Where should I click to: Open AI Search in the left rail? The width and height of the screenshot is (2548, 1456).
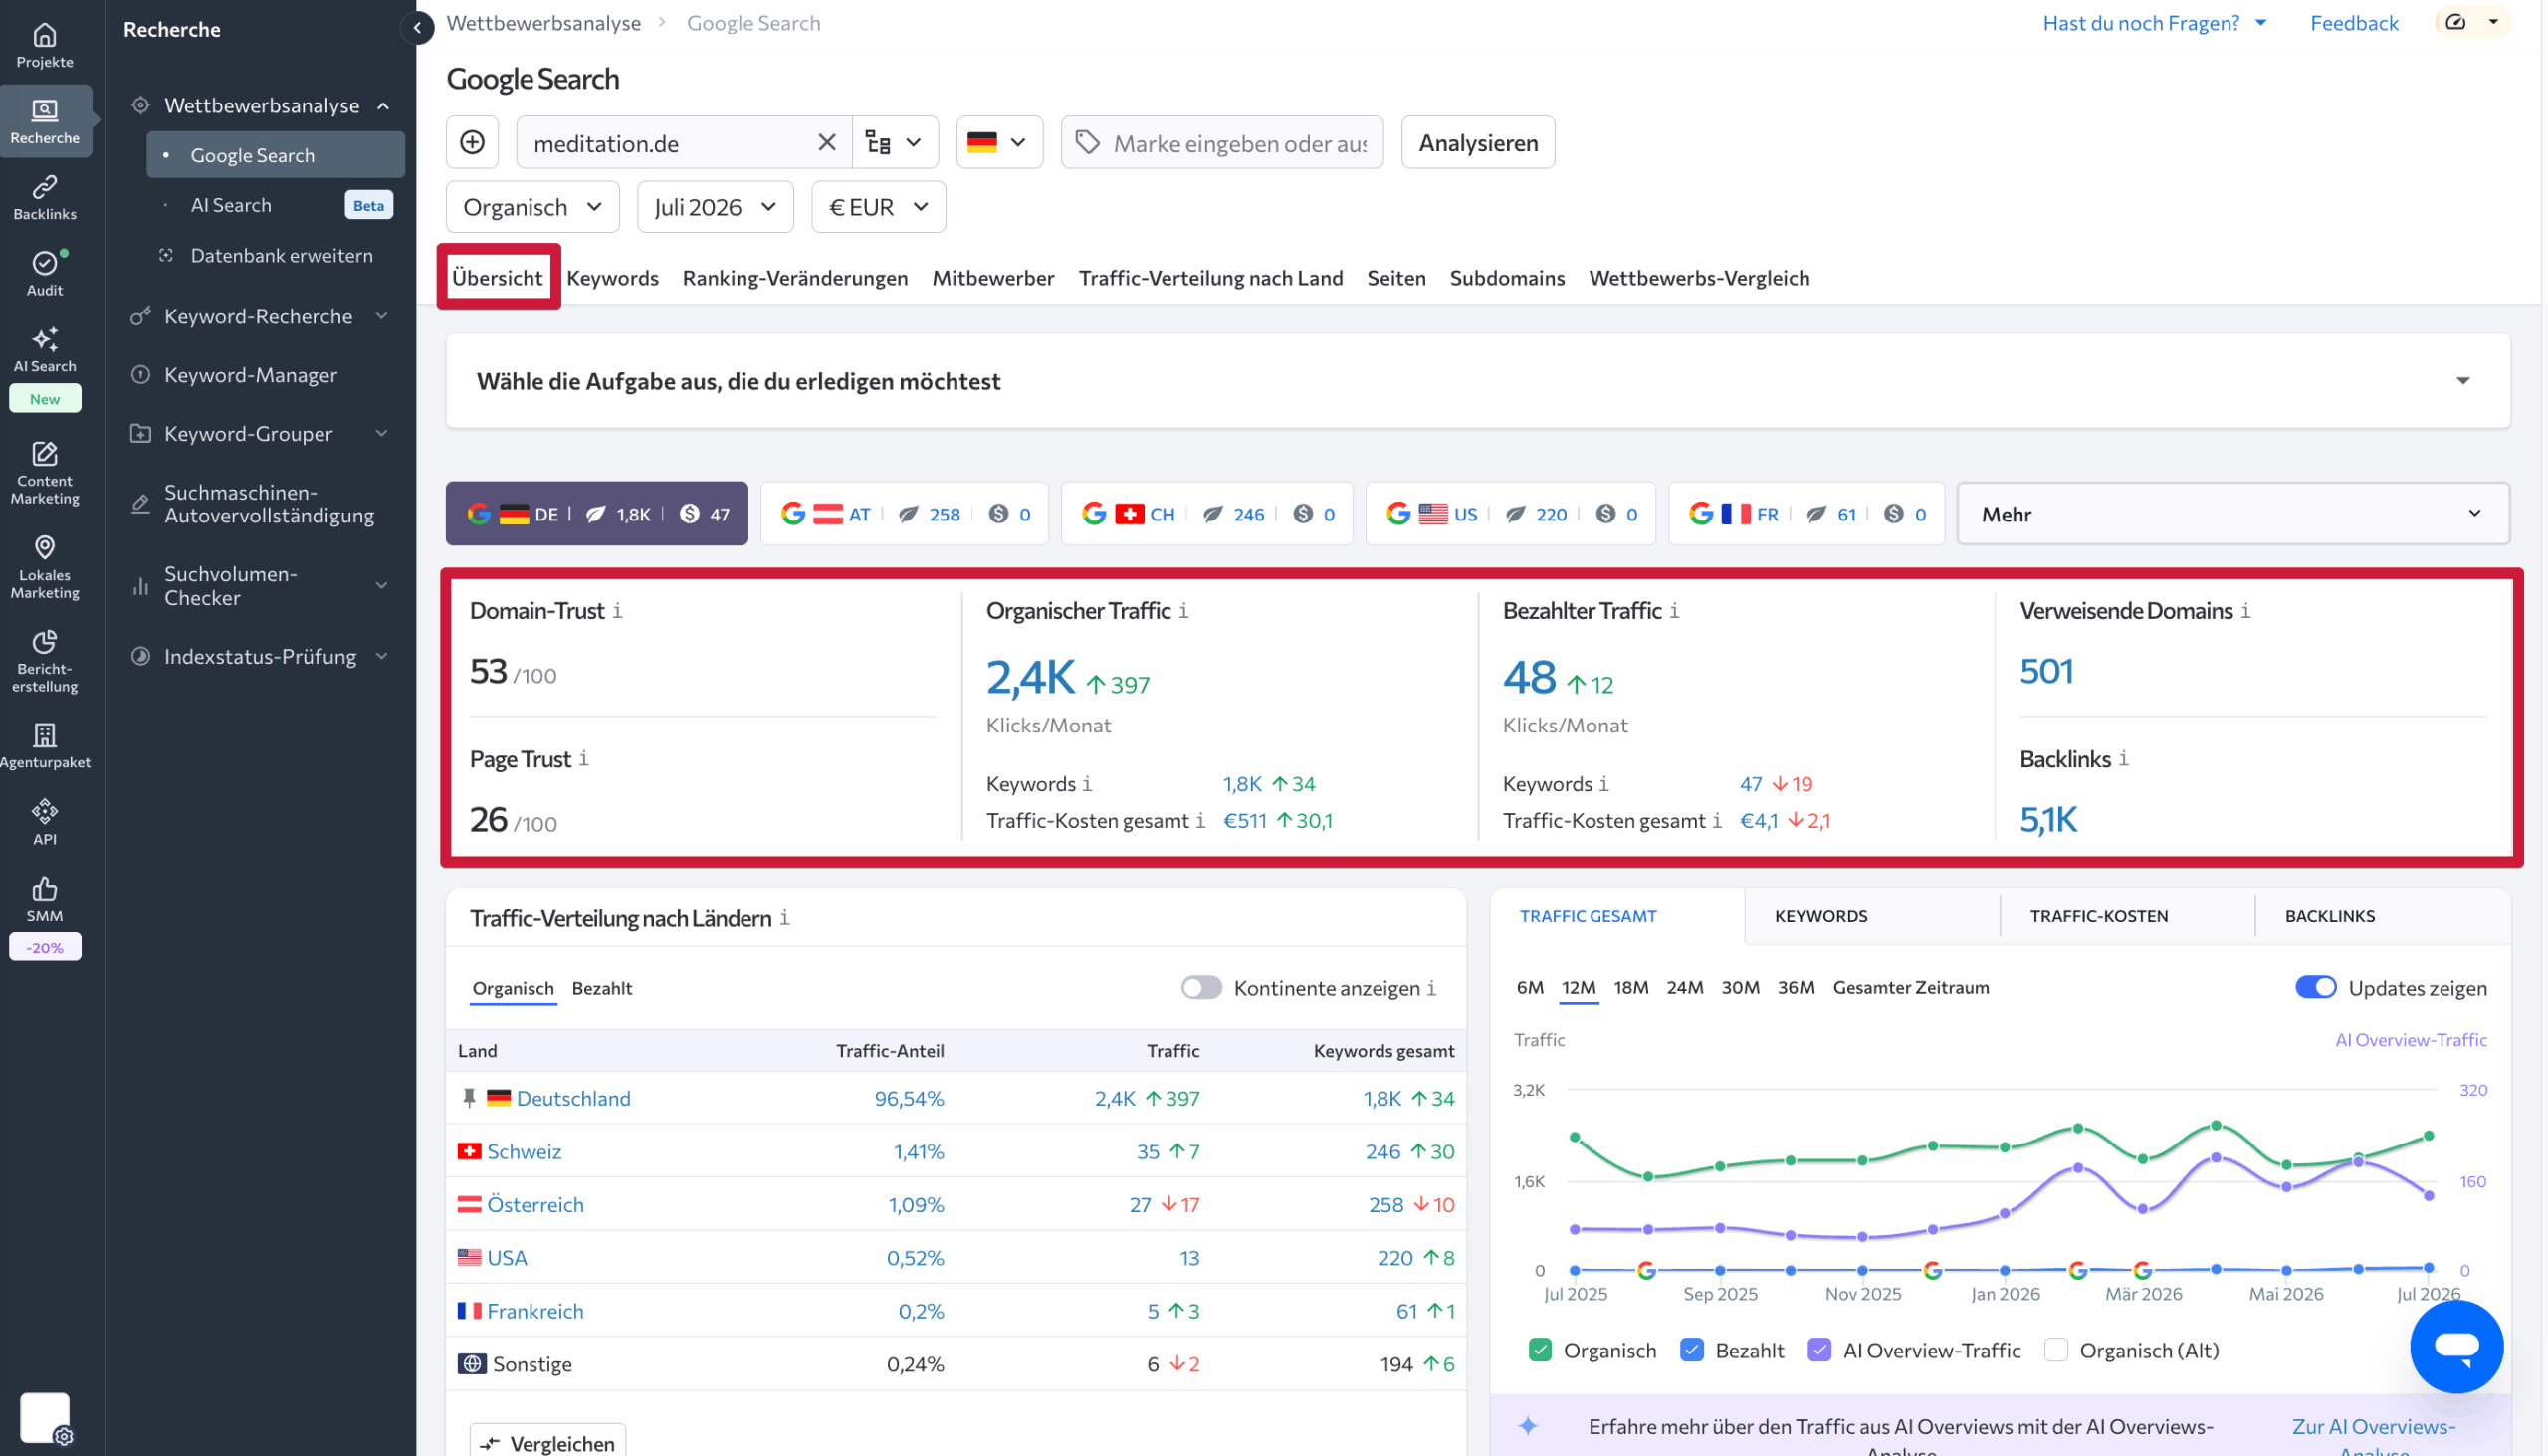point(45,350)
